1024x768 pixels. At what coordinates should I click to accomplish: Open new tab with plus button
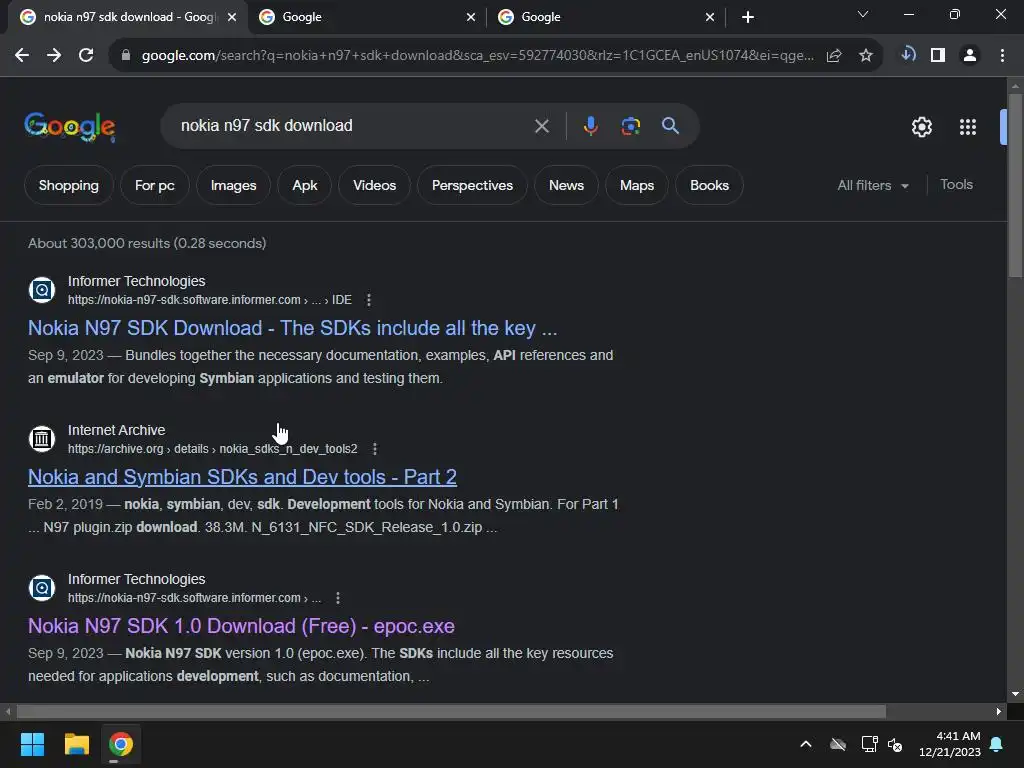pos(748,17)
